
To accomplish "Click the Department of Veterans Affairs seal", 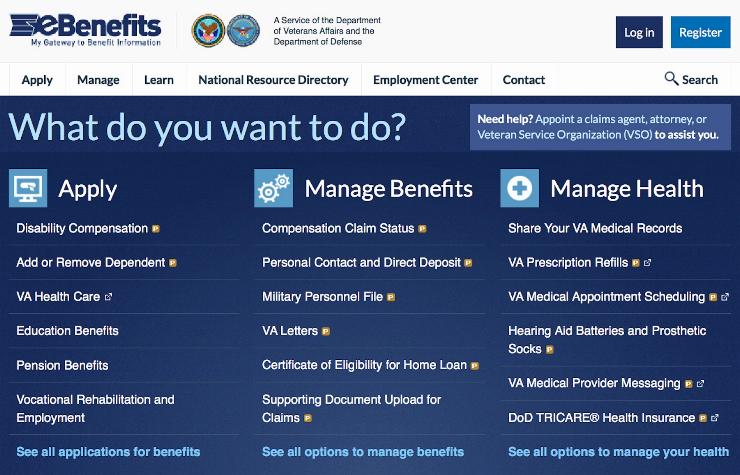I will point(208,31).
